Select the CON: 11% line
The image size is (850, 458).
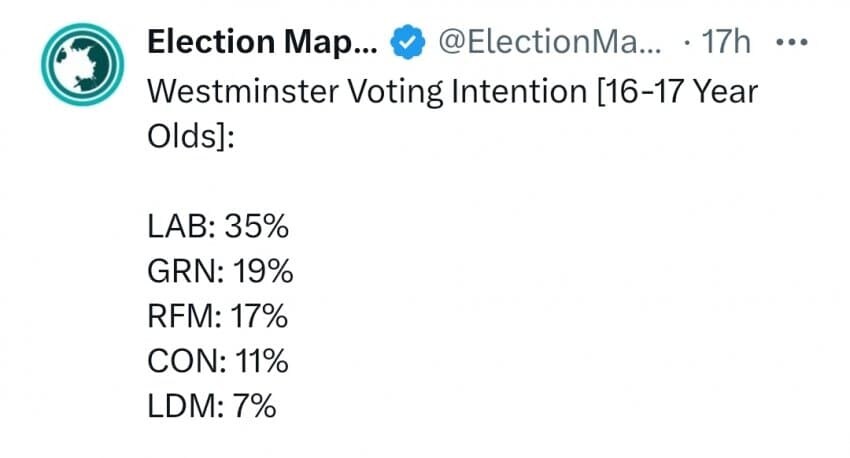click(x=218, y=361)
